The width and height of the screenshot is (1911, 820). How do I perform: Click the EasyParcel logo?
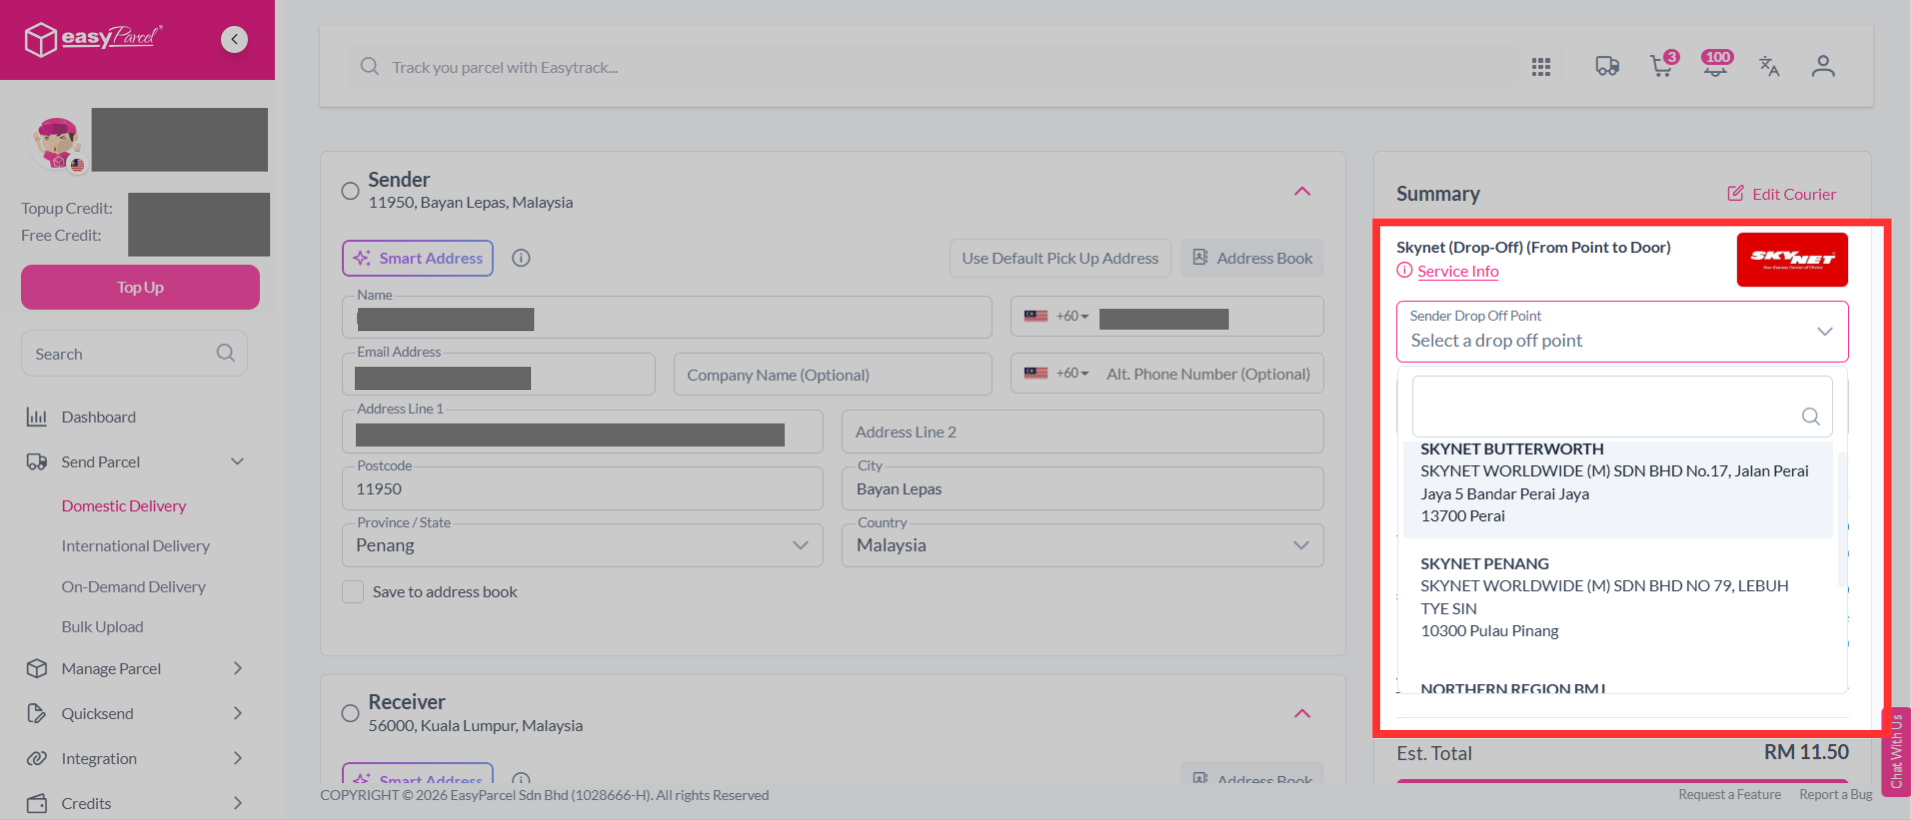click(x=93, y=39)
